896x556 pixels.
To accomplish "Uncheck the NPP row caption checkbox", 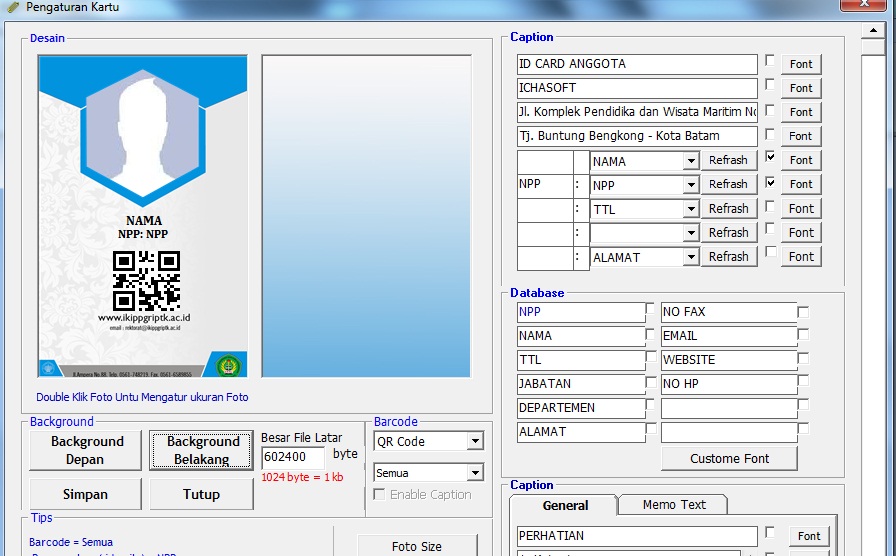I will 770,182.
